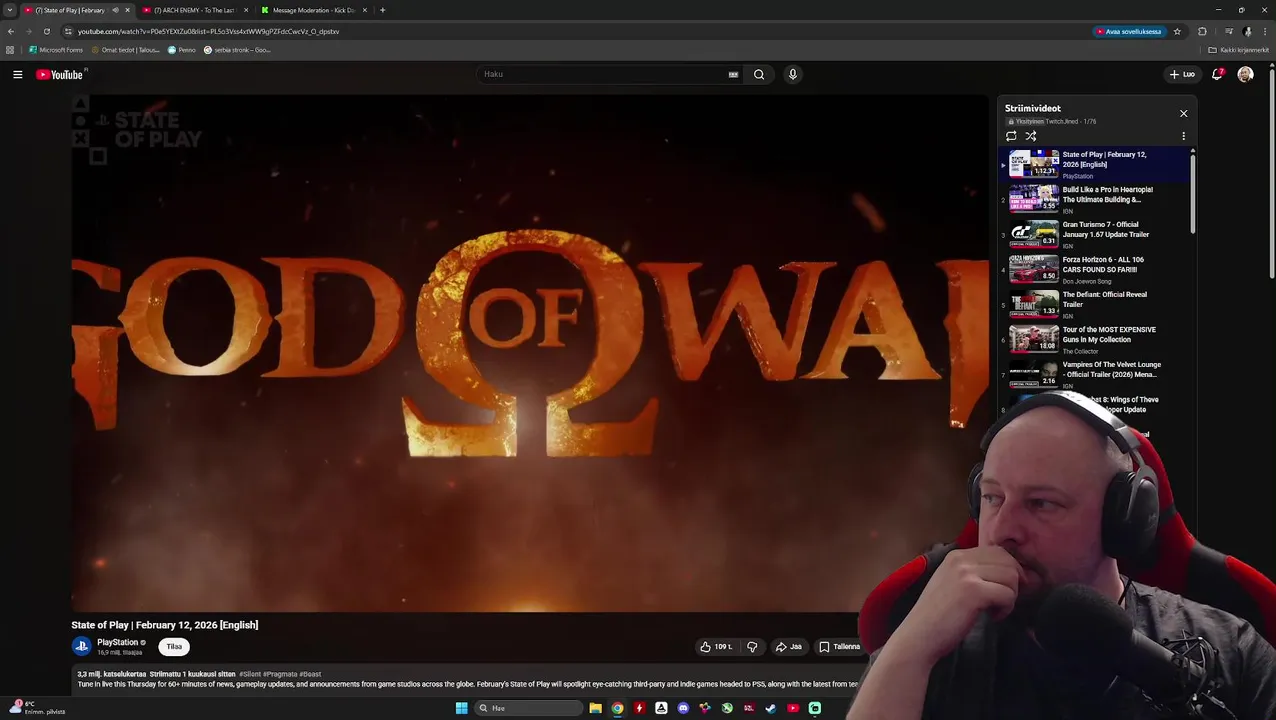The width and height of the screenshot is (1276, 720).
Task: Close the ARCH ENEMY tab
Action: point(246,10)
